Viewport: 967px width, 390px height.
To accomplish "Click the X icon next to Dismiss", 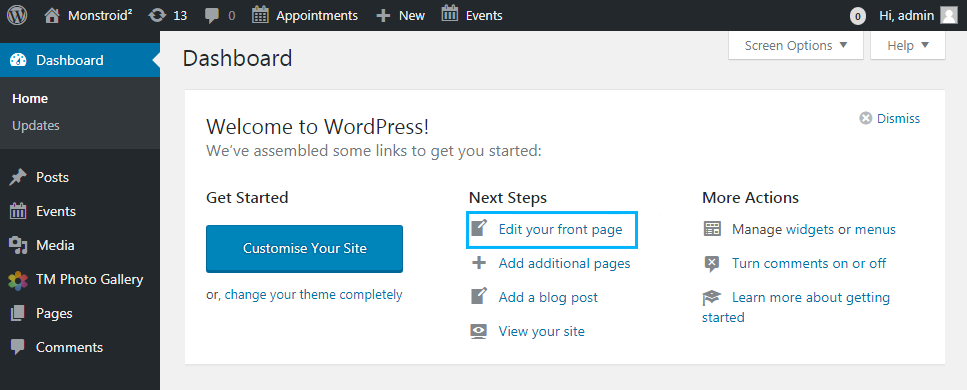I will tap(866, 118).
